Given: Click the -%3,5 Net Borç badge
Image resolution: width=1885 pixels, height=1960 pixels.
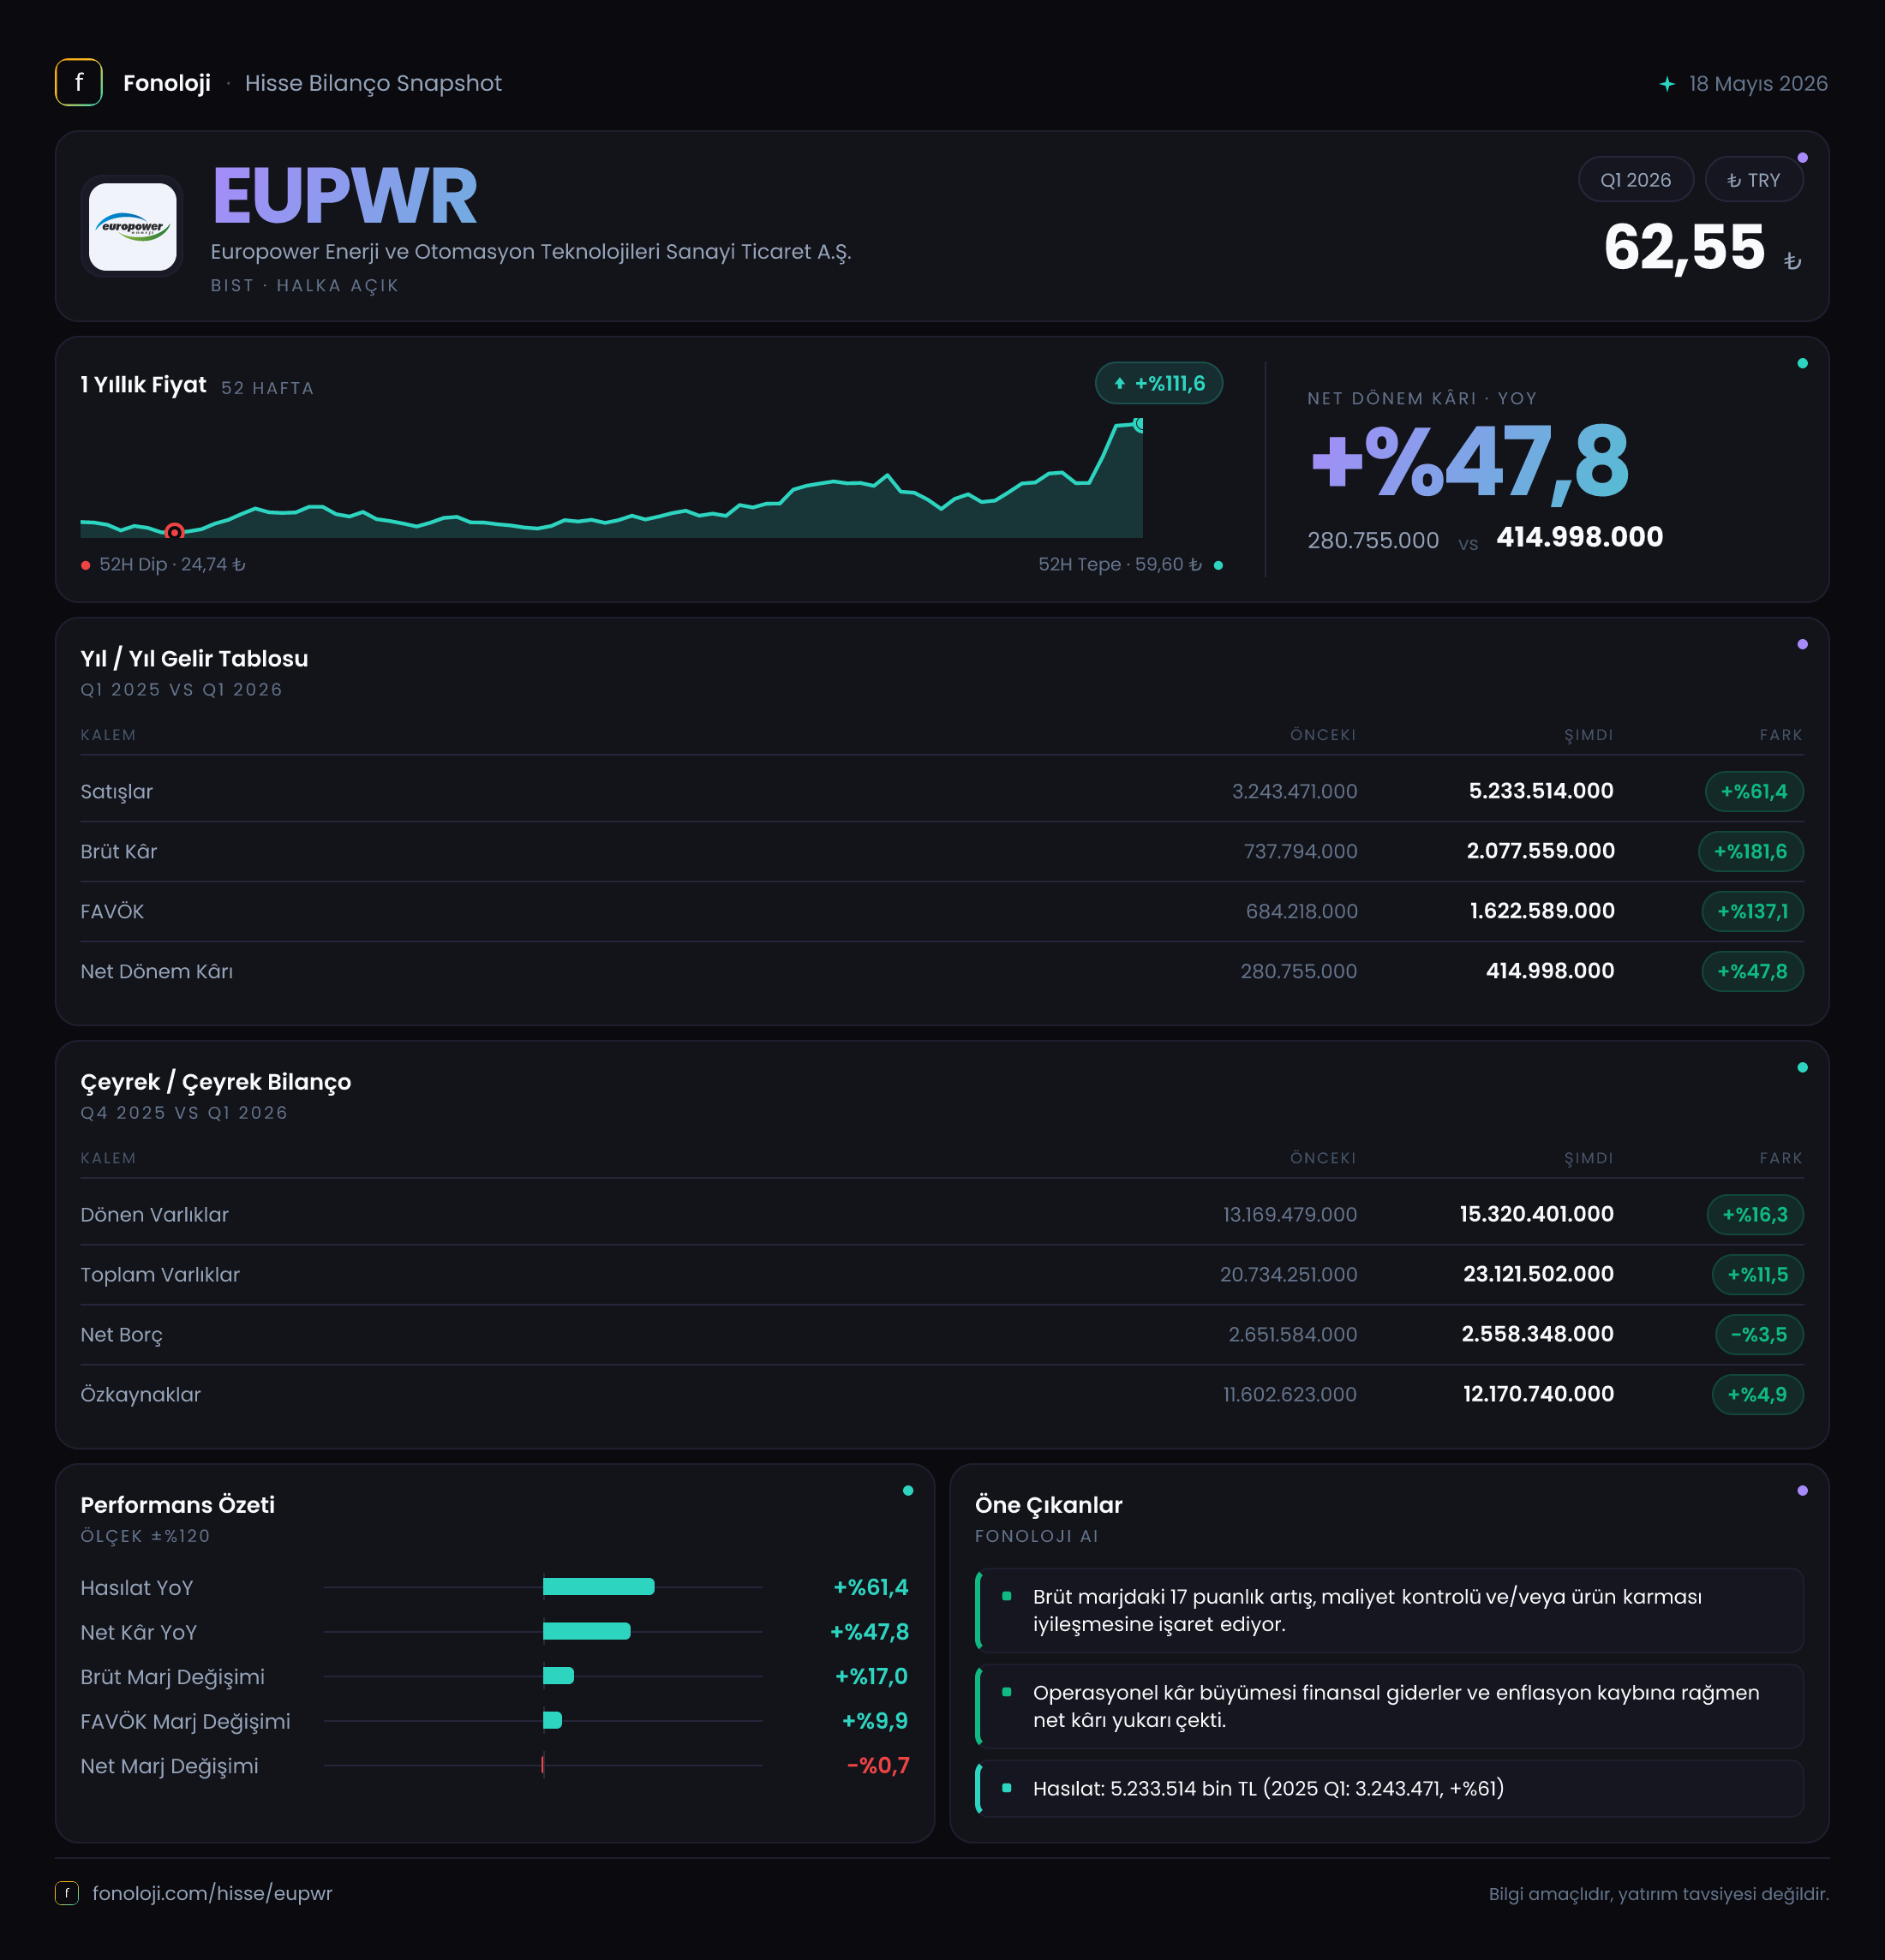Looking at the screenshot, I should click(x=1758, y=1335).
